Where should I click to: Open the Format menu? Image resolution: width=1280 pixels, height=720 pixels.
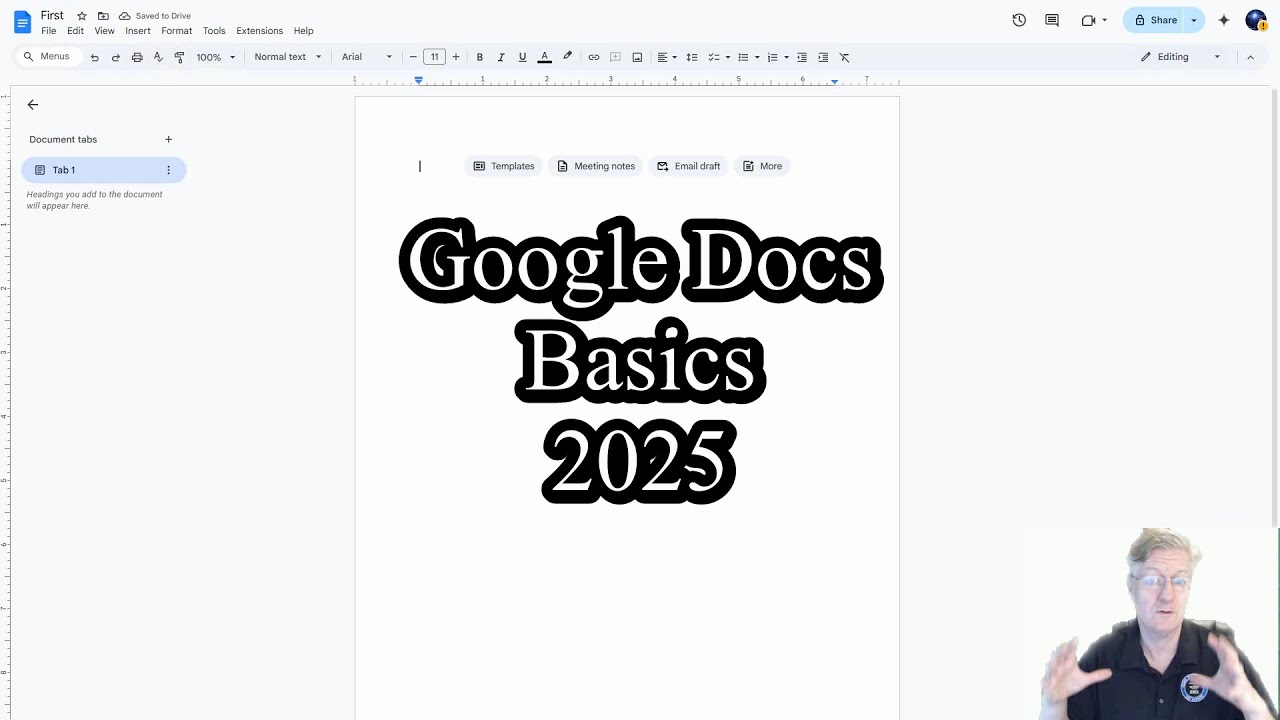point(177,31)
